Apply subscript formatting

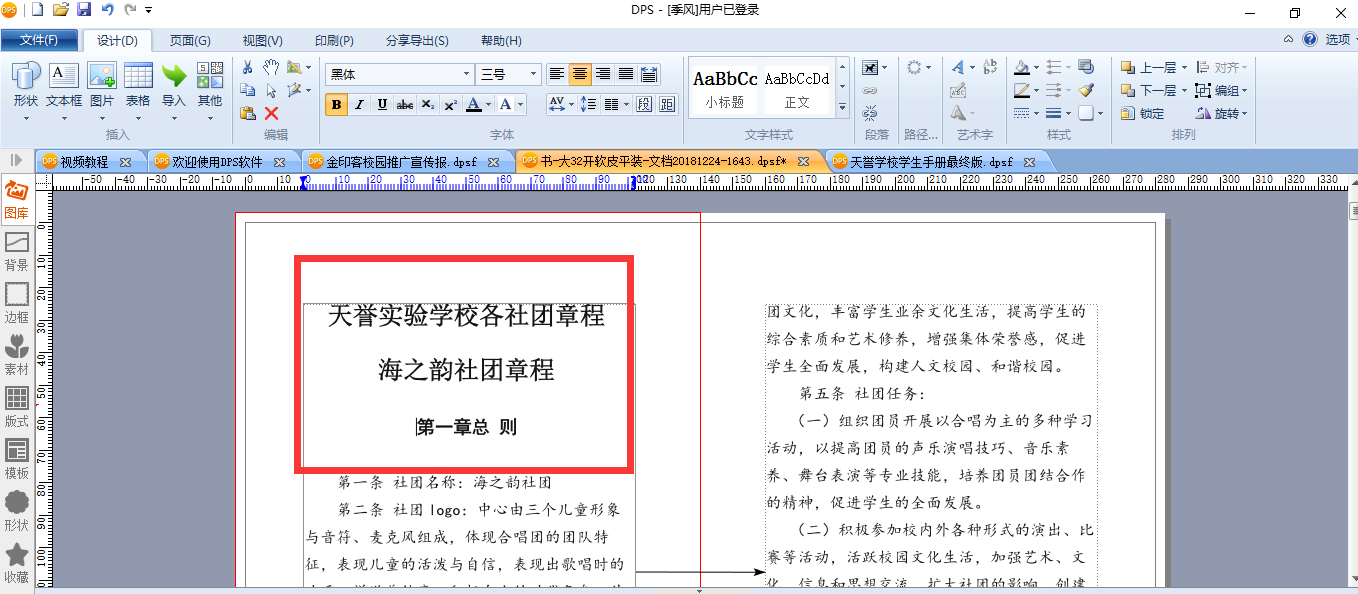pyautogui.click(x=427, y=104)
